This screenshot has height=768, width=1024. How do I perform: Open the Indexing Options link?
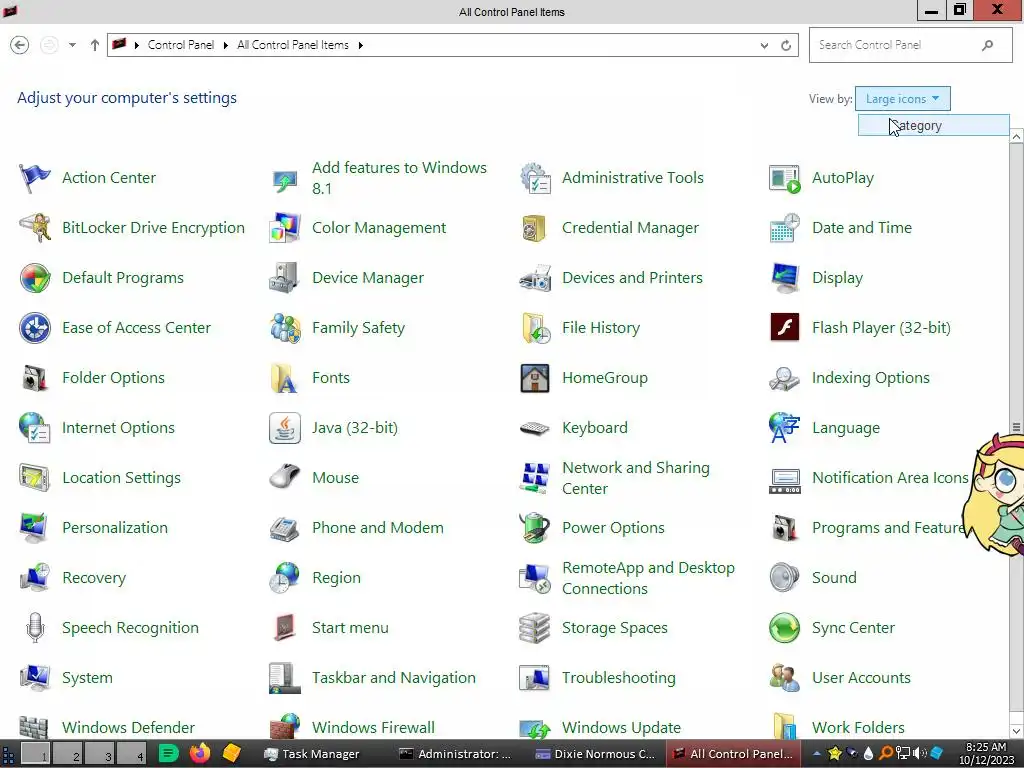[871, 378]
